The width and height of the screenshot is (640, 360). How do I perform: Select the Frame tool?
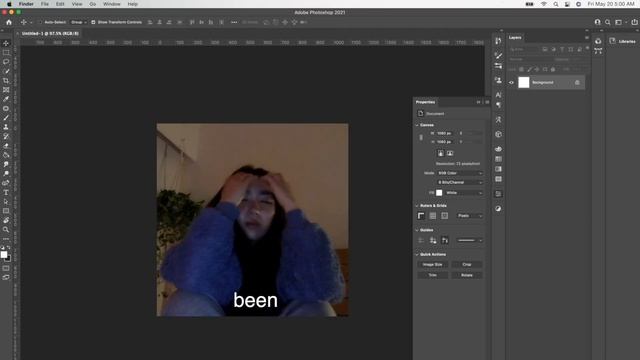click(6, 90)
